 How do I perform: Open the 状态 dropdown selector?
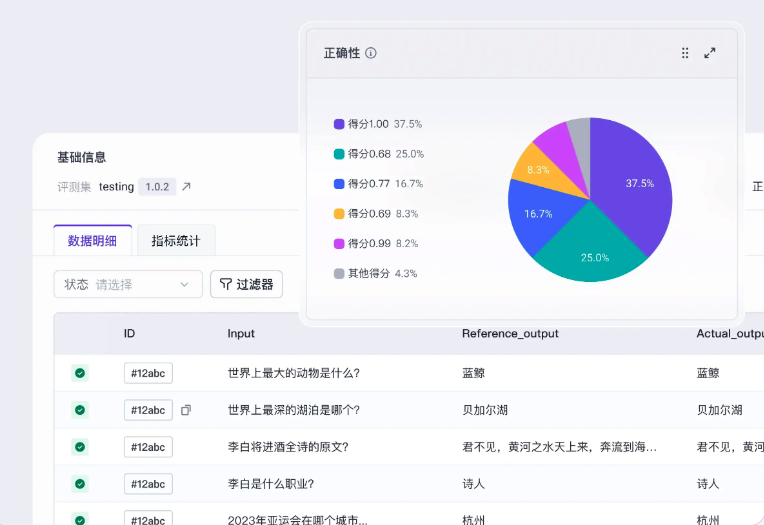click(128, 284)
